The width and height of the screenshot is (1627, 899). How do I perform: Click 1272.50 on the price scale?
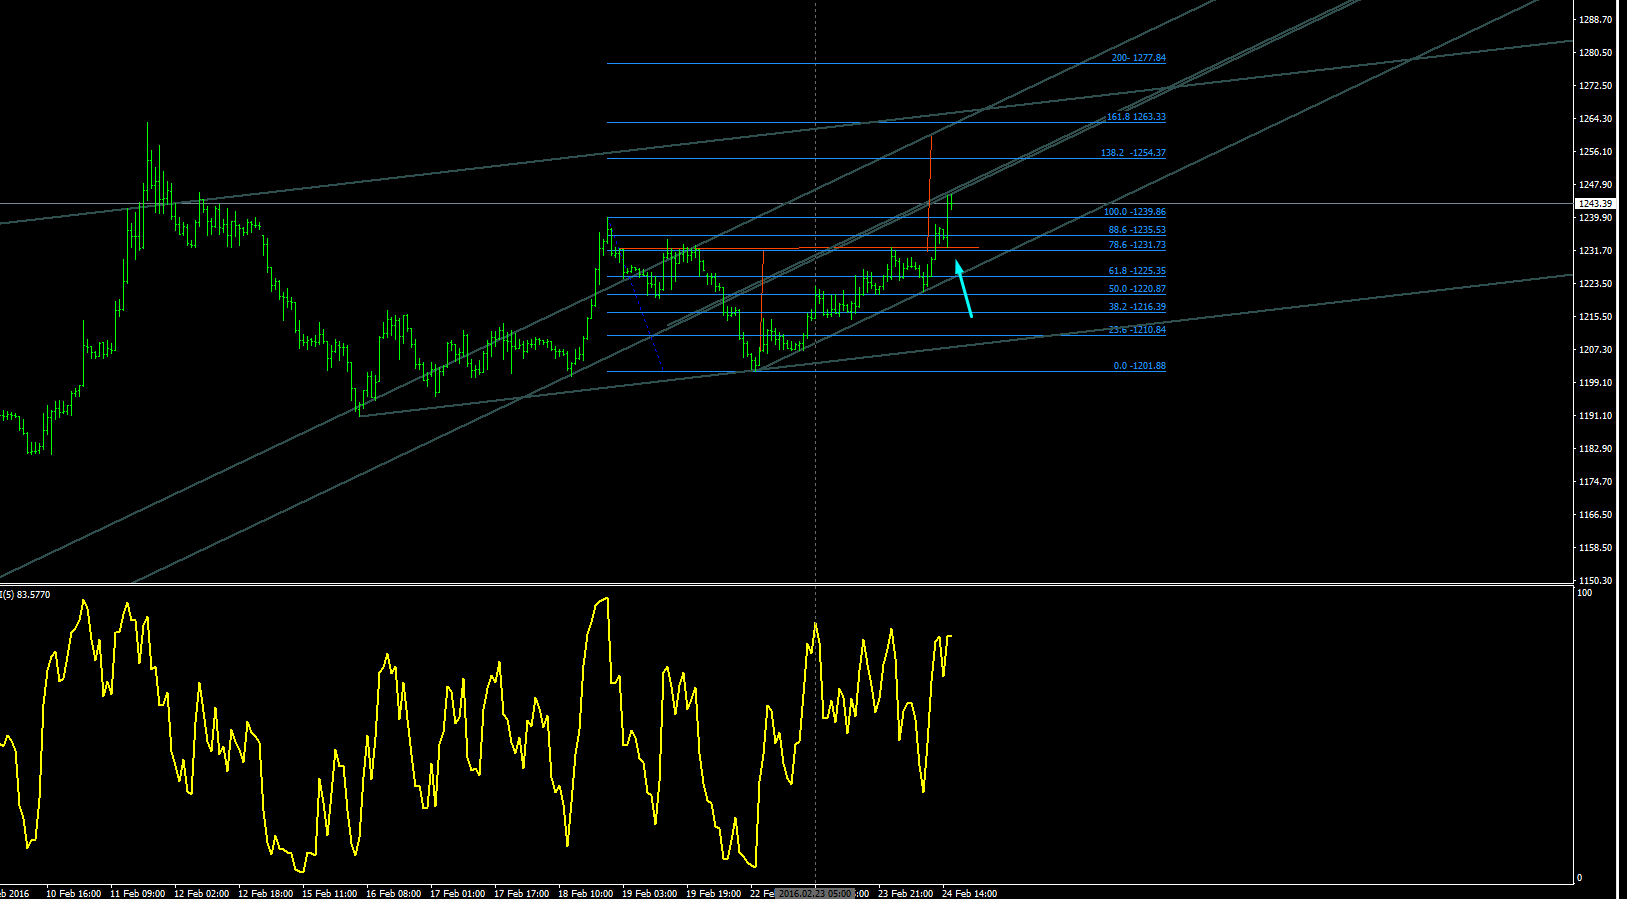tap(1595, 86)
